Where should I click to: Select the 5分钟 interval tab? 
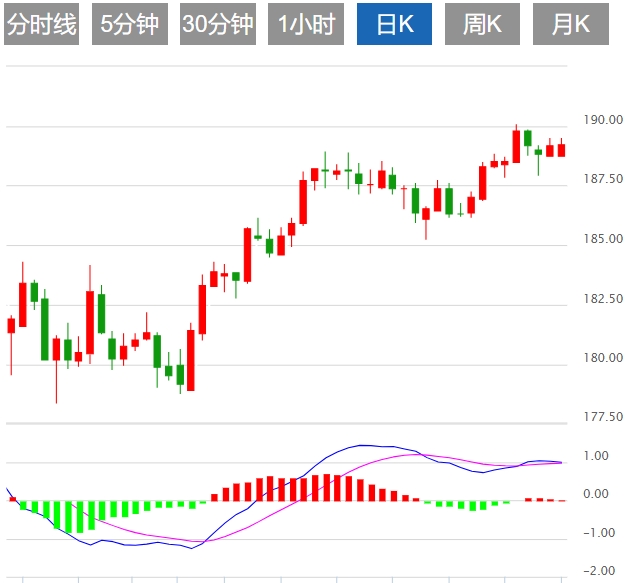[130, 24]
